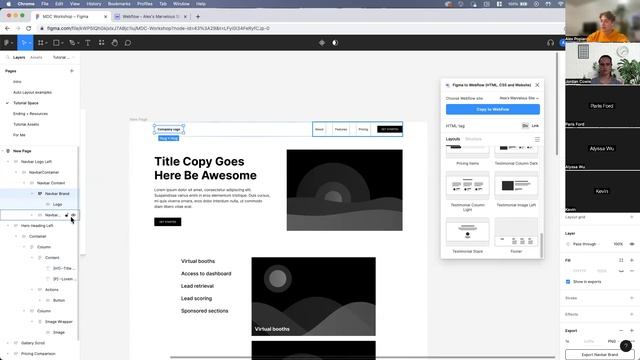The width and height of the screenshot is (640, 360).
Task: Open the Webflow site selection dropdown
Action: tap(519, 98)
